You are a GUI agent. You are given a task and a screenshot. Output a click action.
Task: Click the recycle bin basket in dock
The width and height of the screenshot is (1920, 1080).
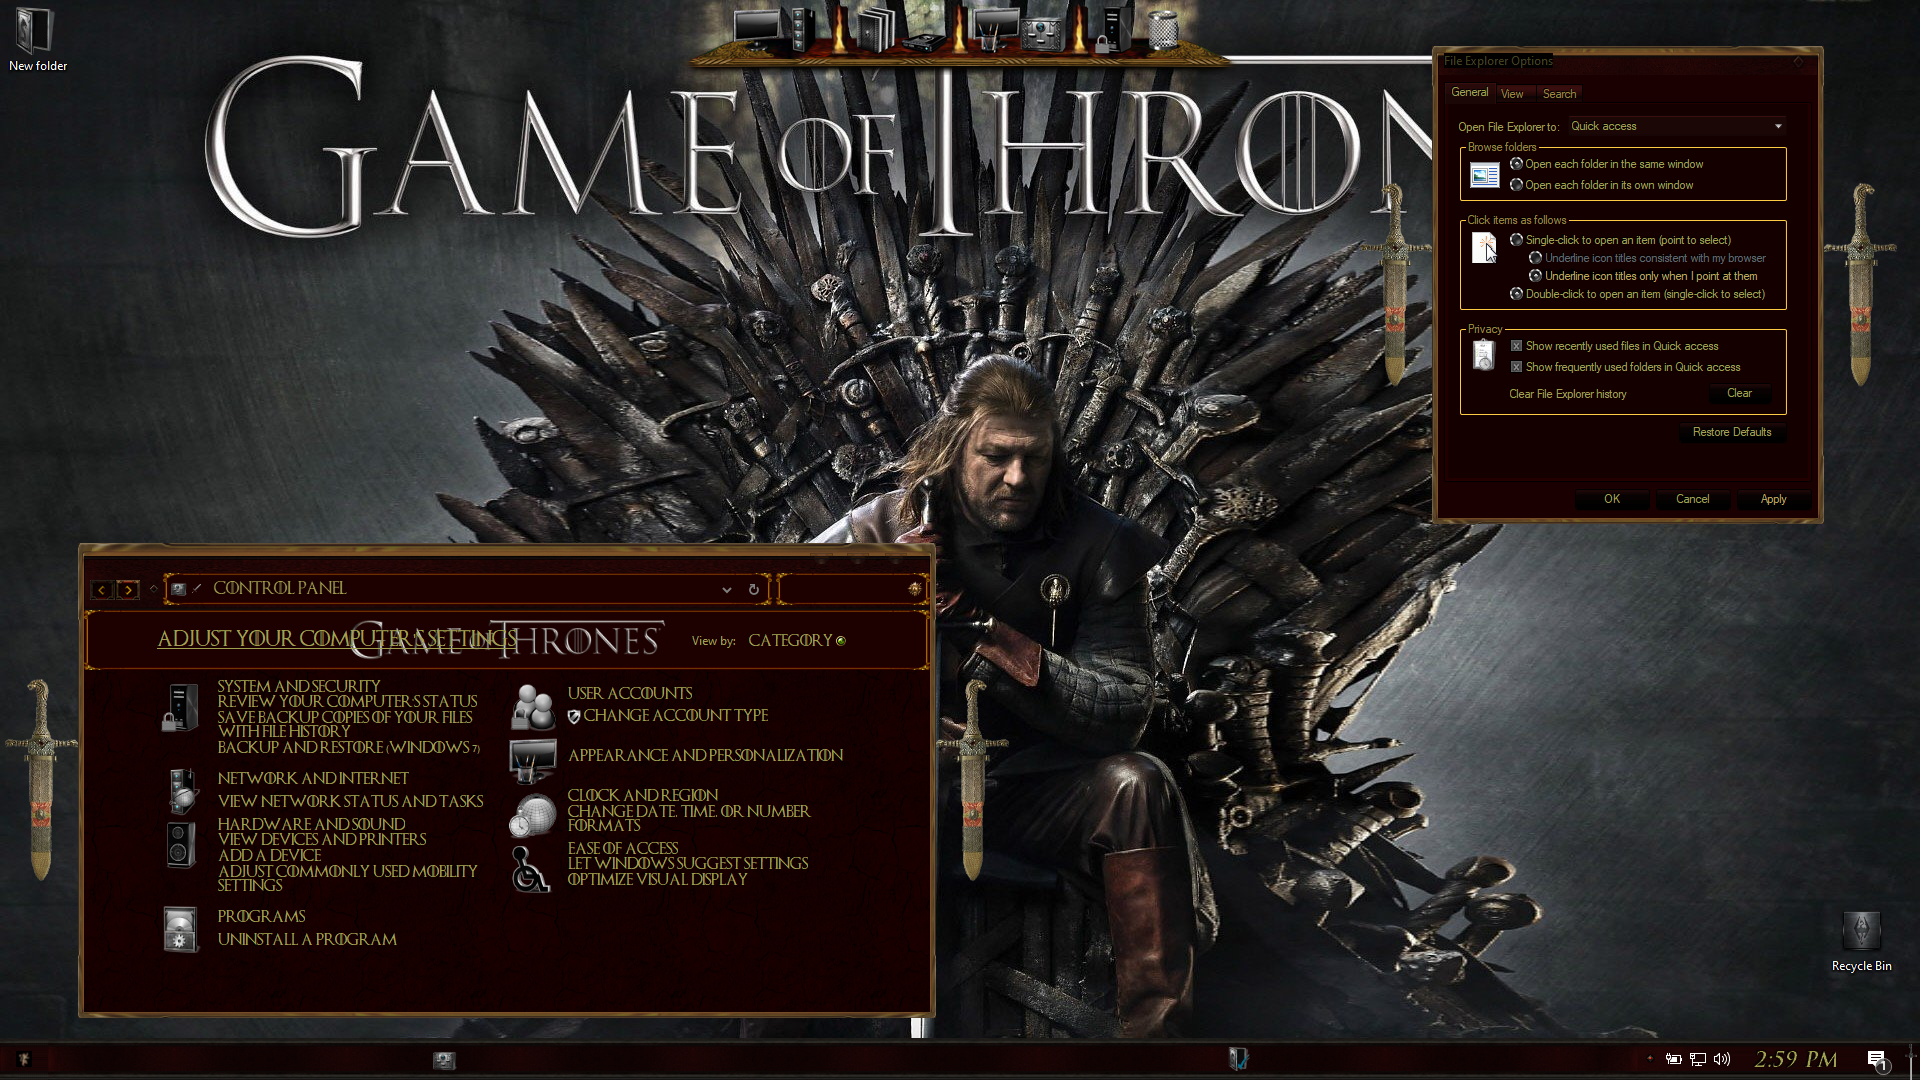coord(1164,30)
